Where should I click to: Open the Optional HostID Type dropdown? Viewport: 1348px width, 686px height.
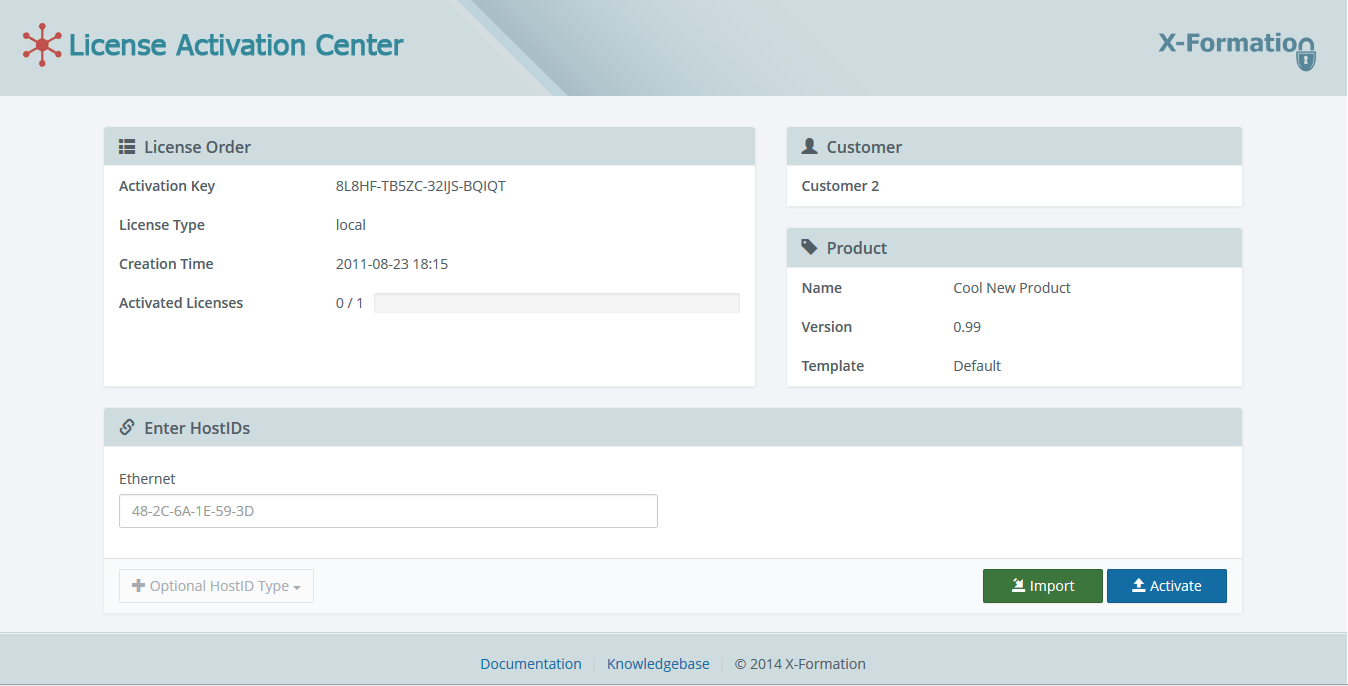pyautogui.click(x=216, y=586)
